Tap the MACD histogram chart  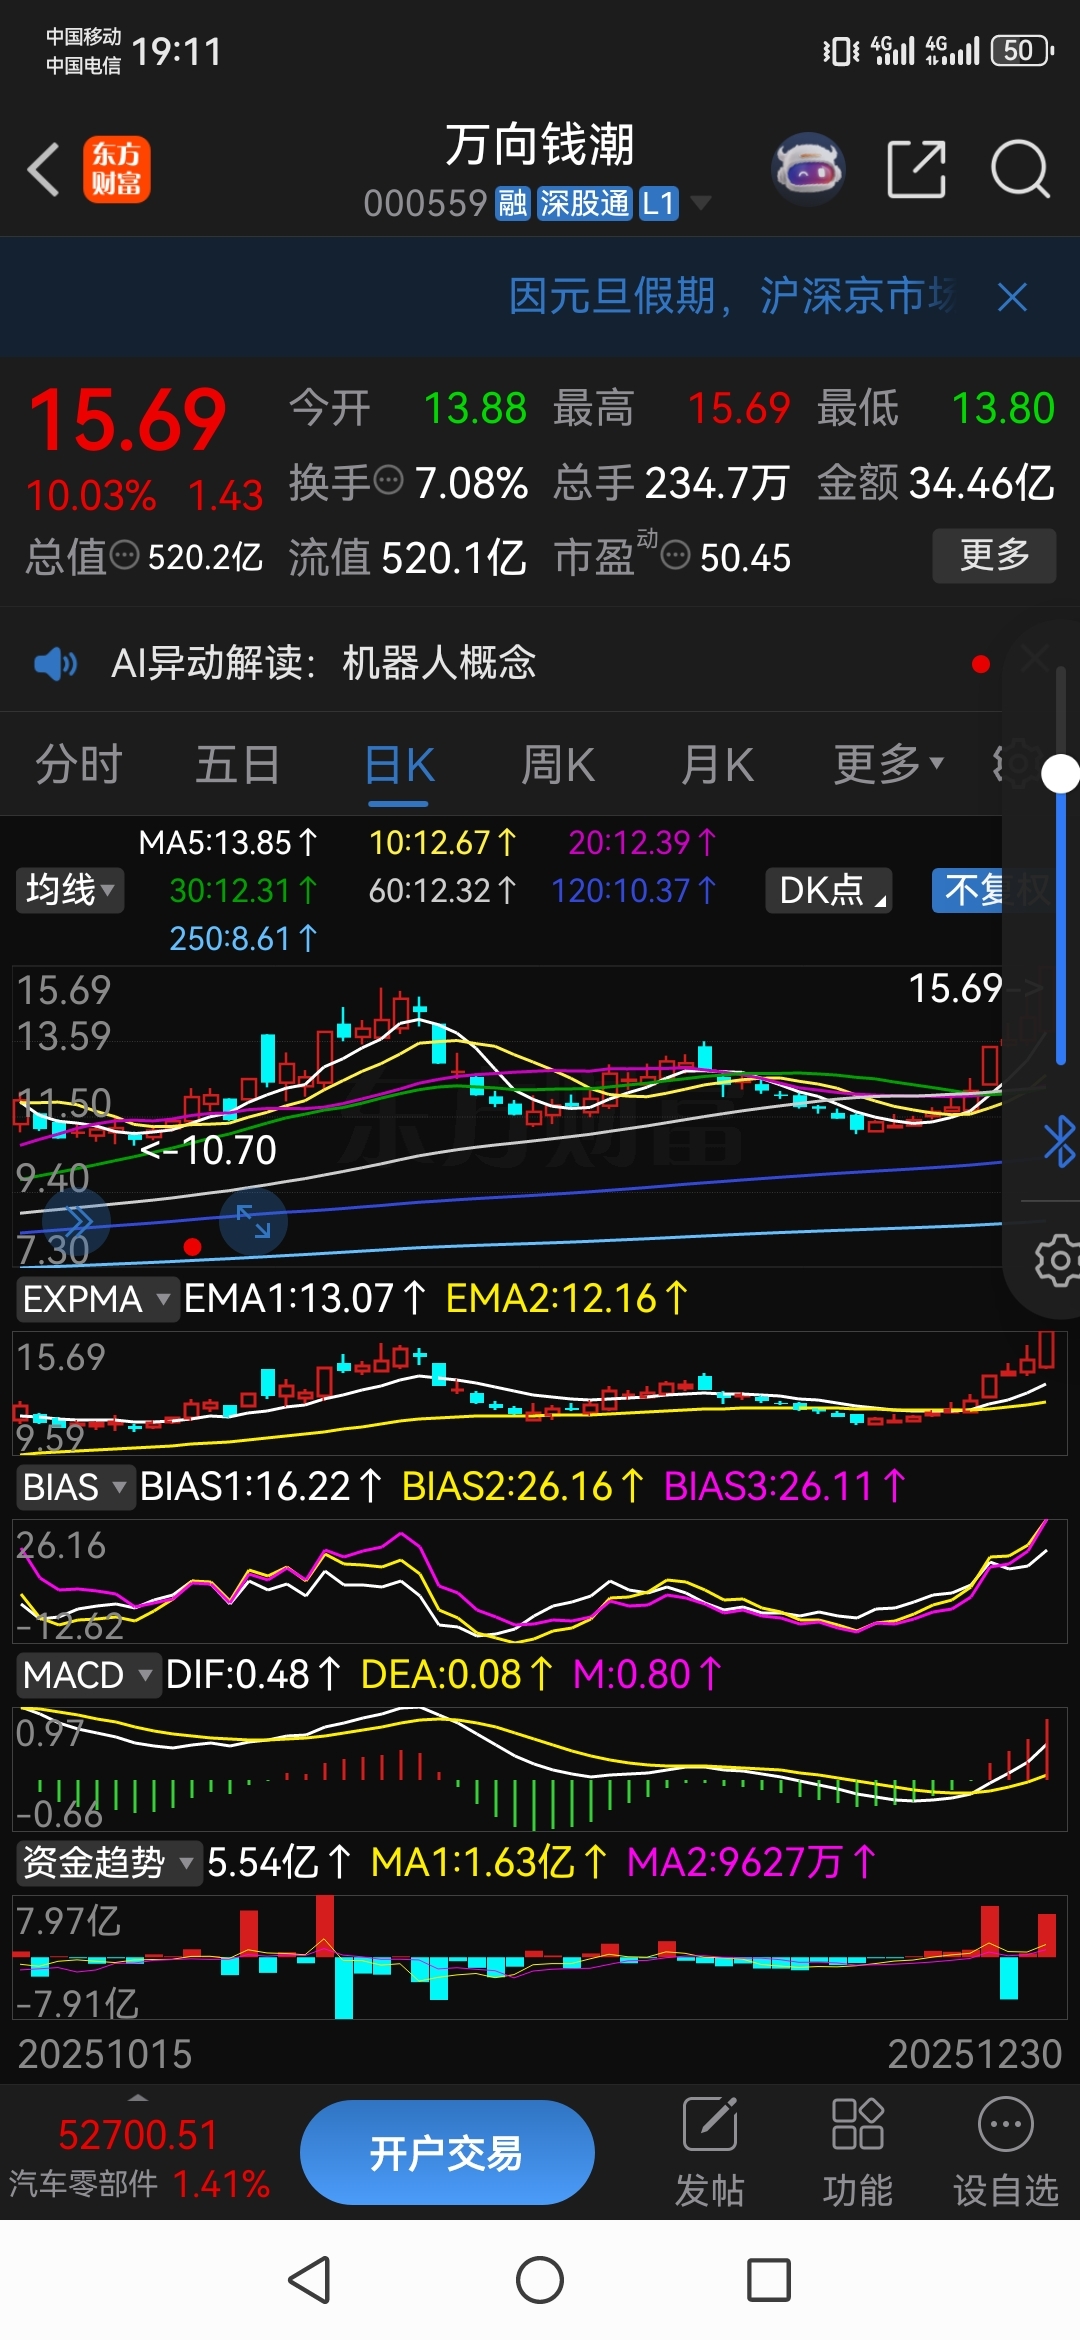tap(540, 1770)
